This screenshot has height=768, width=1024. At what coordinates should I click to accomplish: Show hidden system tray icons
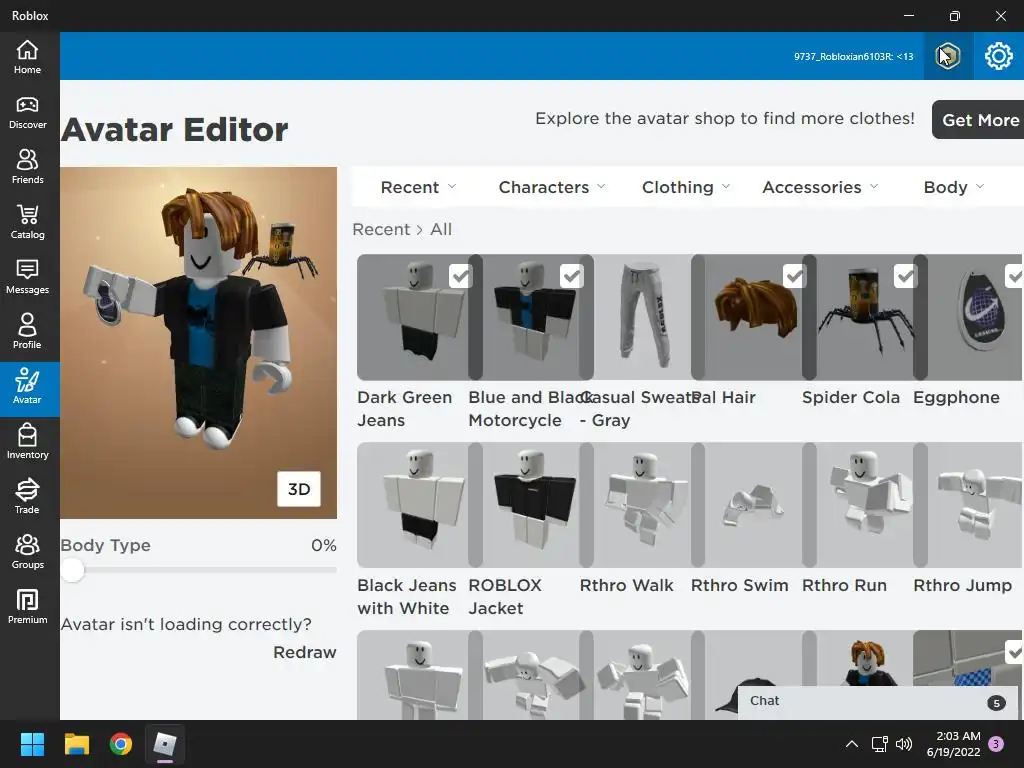click(x=852, y=744)
